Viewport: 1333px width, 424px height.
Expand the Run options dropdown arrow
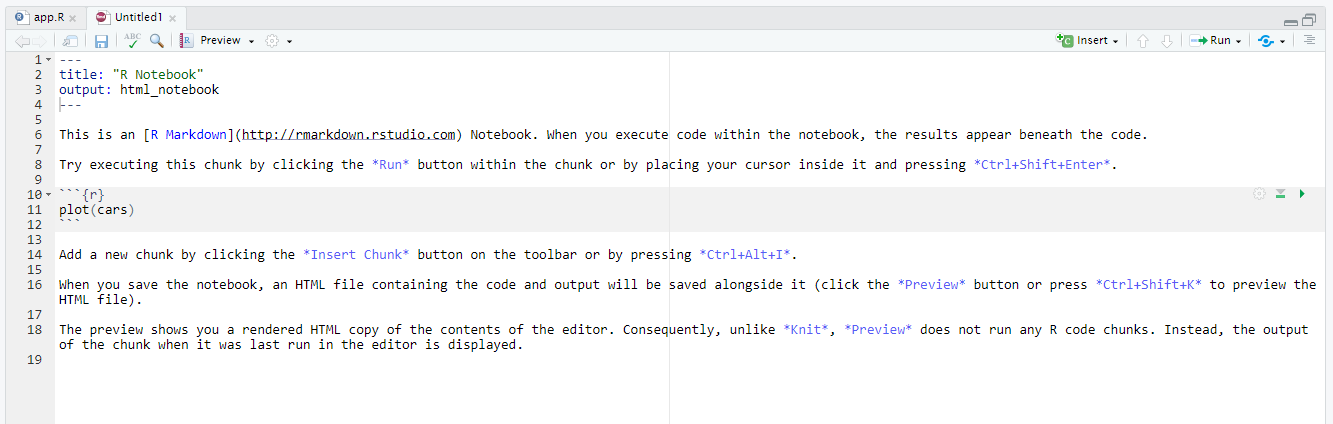1238,42
